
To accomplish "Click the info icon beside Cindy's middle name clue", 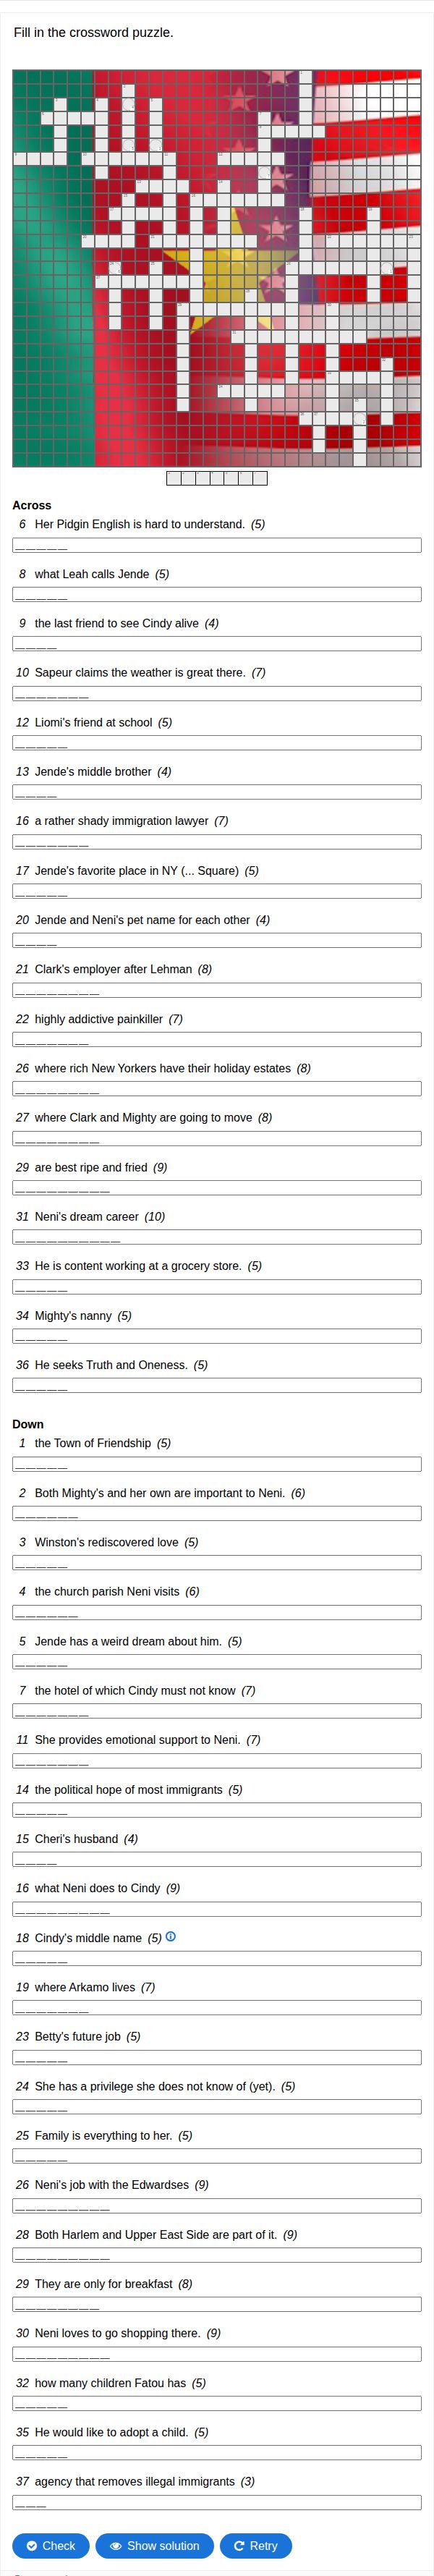I will click(170, 1936).
